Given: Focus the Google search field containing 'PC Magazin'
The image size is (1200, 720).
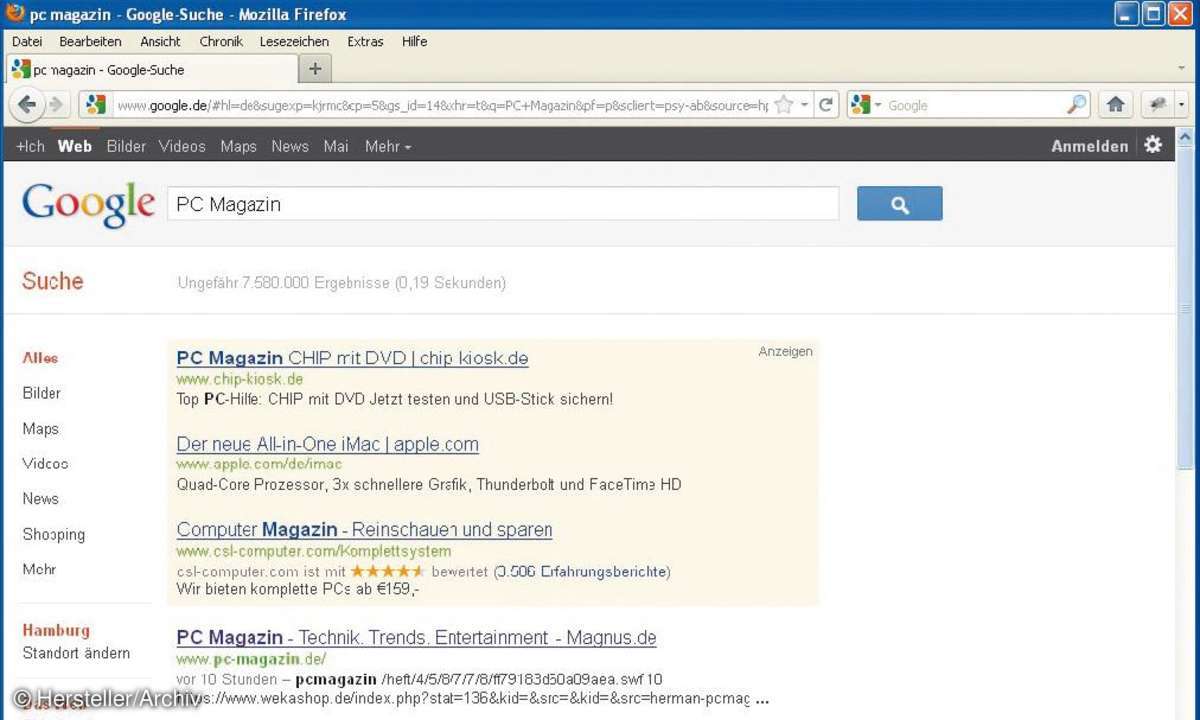Looking at the screenshot, I should [503, 204].
